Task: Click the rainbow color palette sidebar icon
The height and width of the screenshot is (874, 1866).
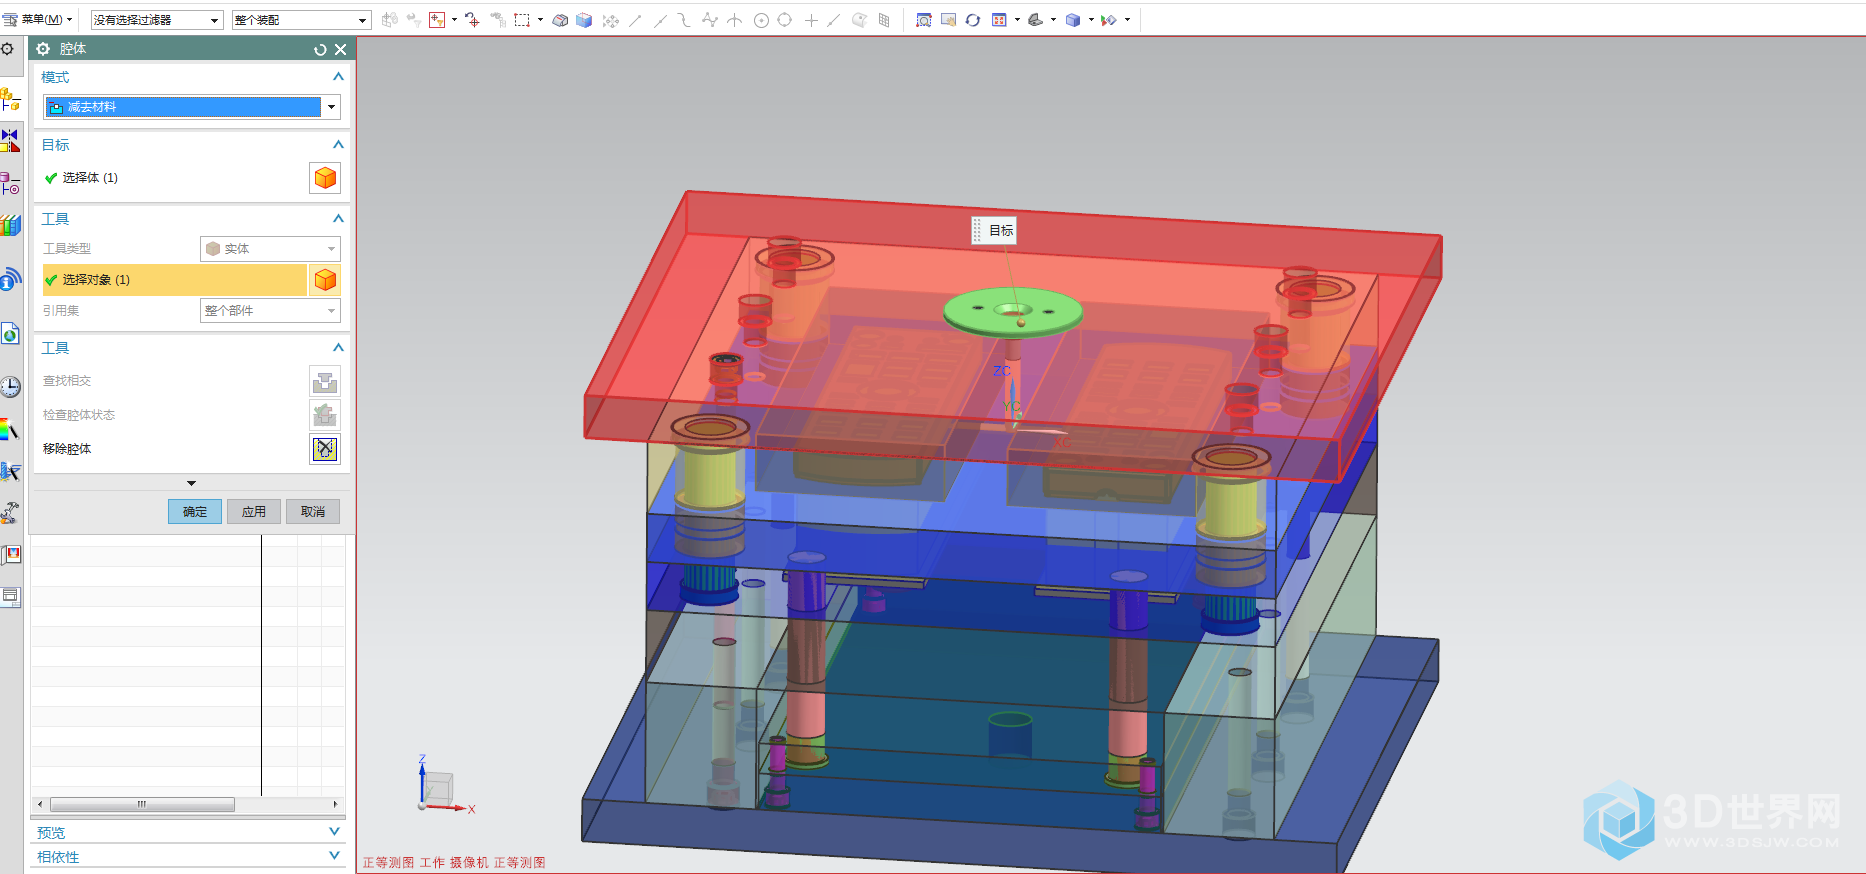Action: pos(10,430)
